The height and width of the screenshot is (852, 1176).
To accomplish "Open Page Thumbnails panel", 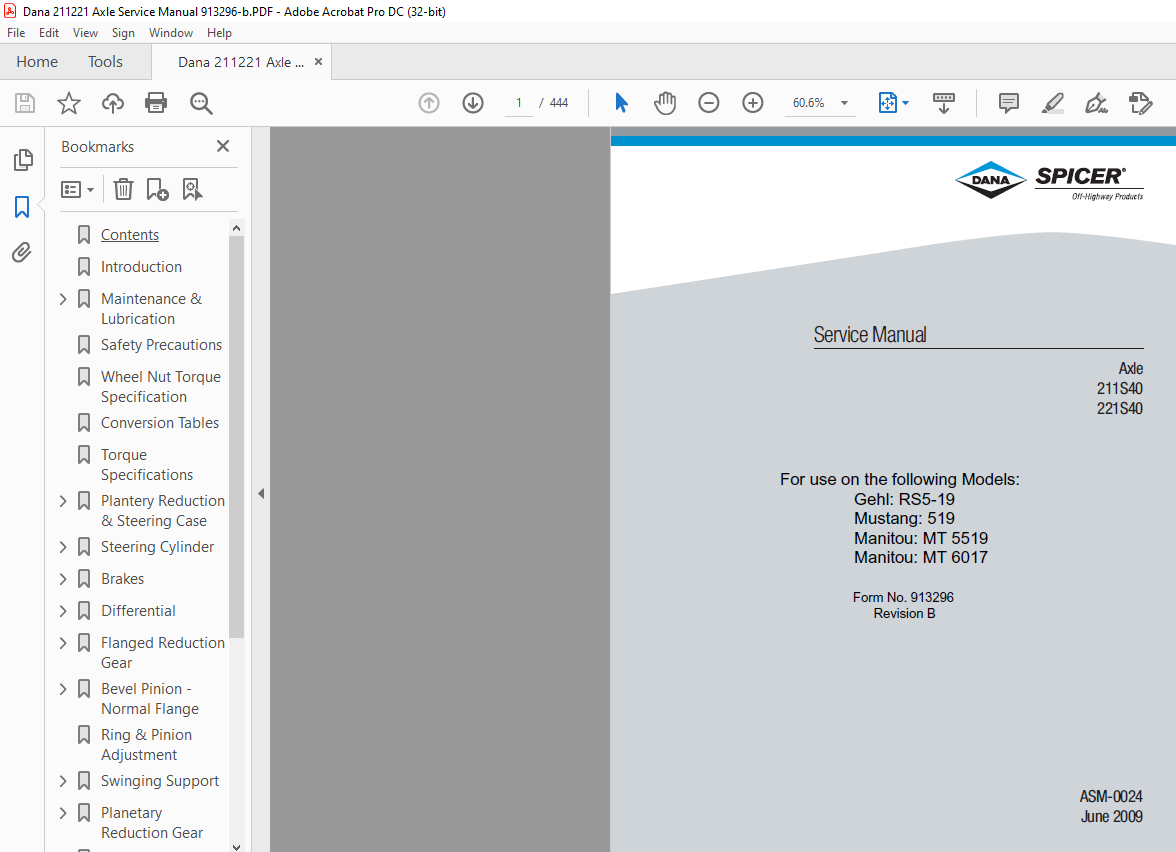I will pyautogui.click(x=23, y=160).
